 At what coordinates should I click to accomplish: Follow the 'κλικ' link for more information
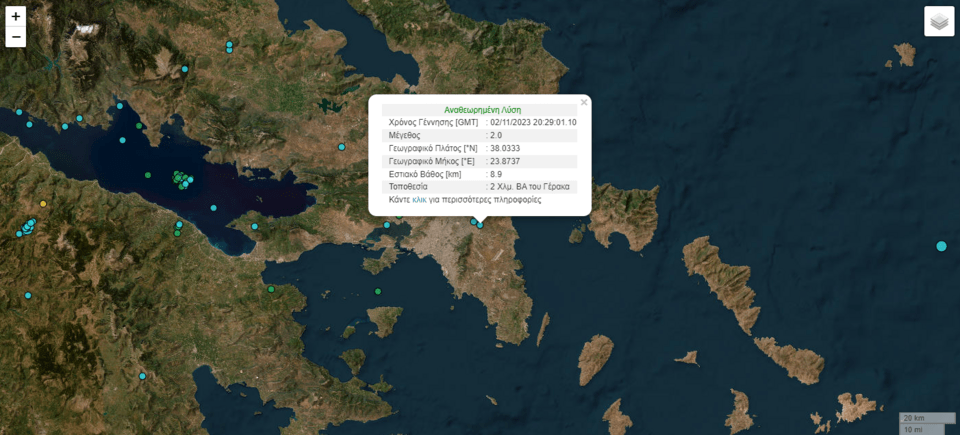tap(419, 200)
